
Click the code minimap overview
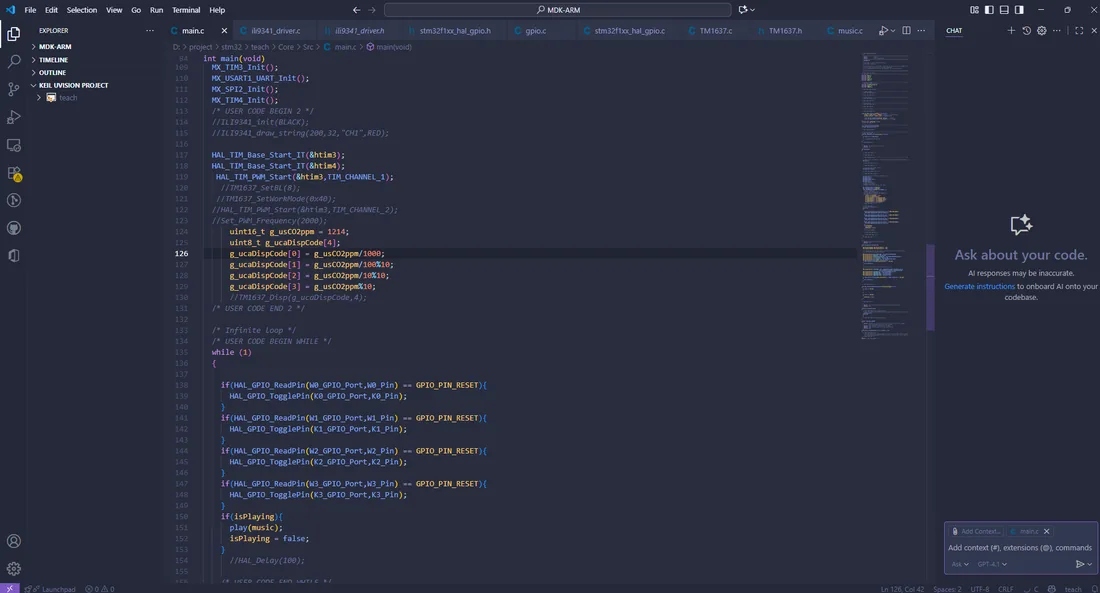(885, 196)
